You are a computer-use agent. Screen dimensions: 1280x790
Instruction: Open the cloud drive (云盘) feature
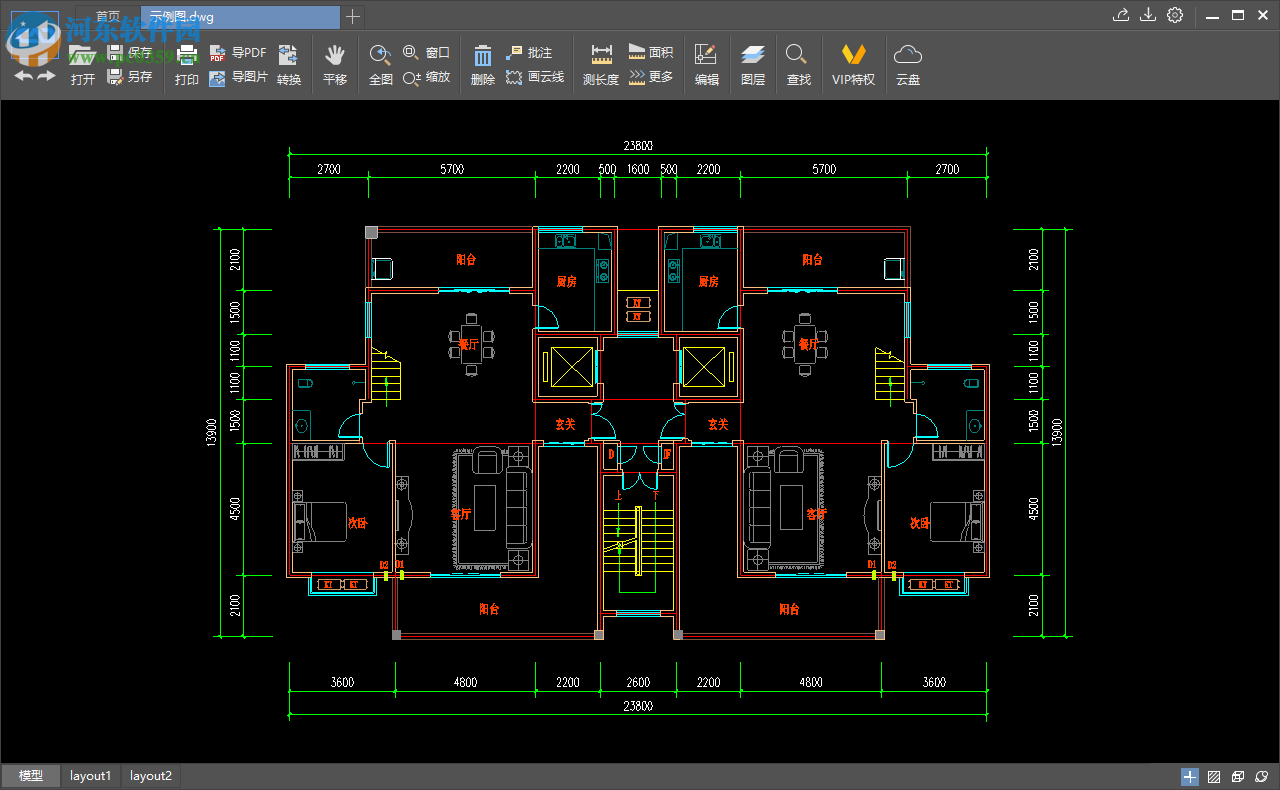pos(907,62)
